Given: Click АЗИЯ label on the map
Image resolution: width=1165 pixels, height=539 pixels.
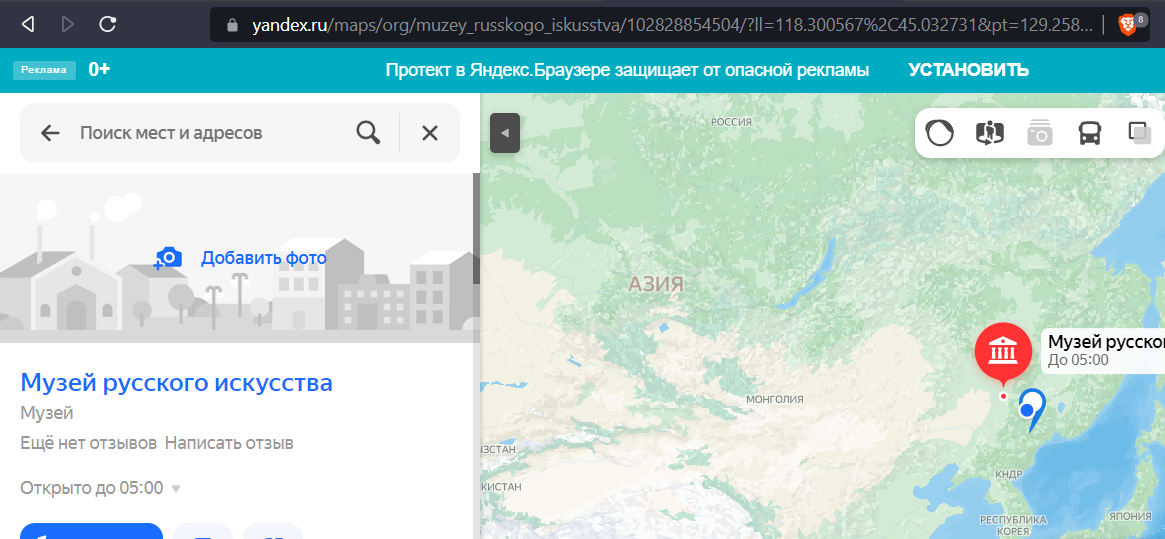Looking at the screenshot, I should pos(655,283).
